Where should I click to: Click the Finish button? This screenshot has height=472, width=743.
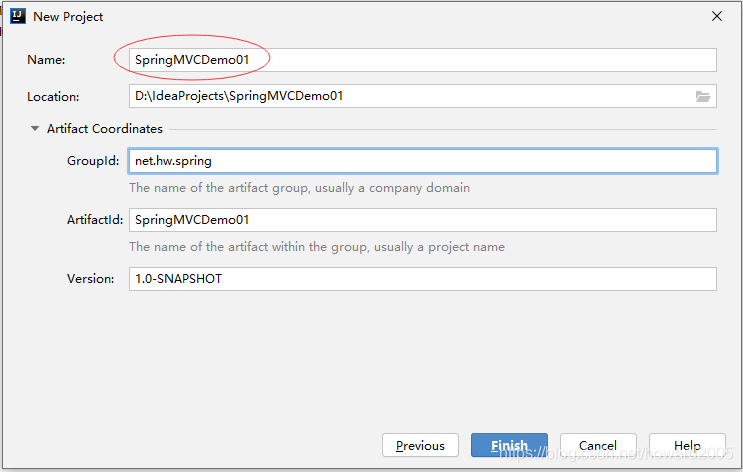[509, 445]
